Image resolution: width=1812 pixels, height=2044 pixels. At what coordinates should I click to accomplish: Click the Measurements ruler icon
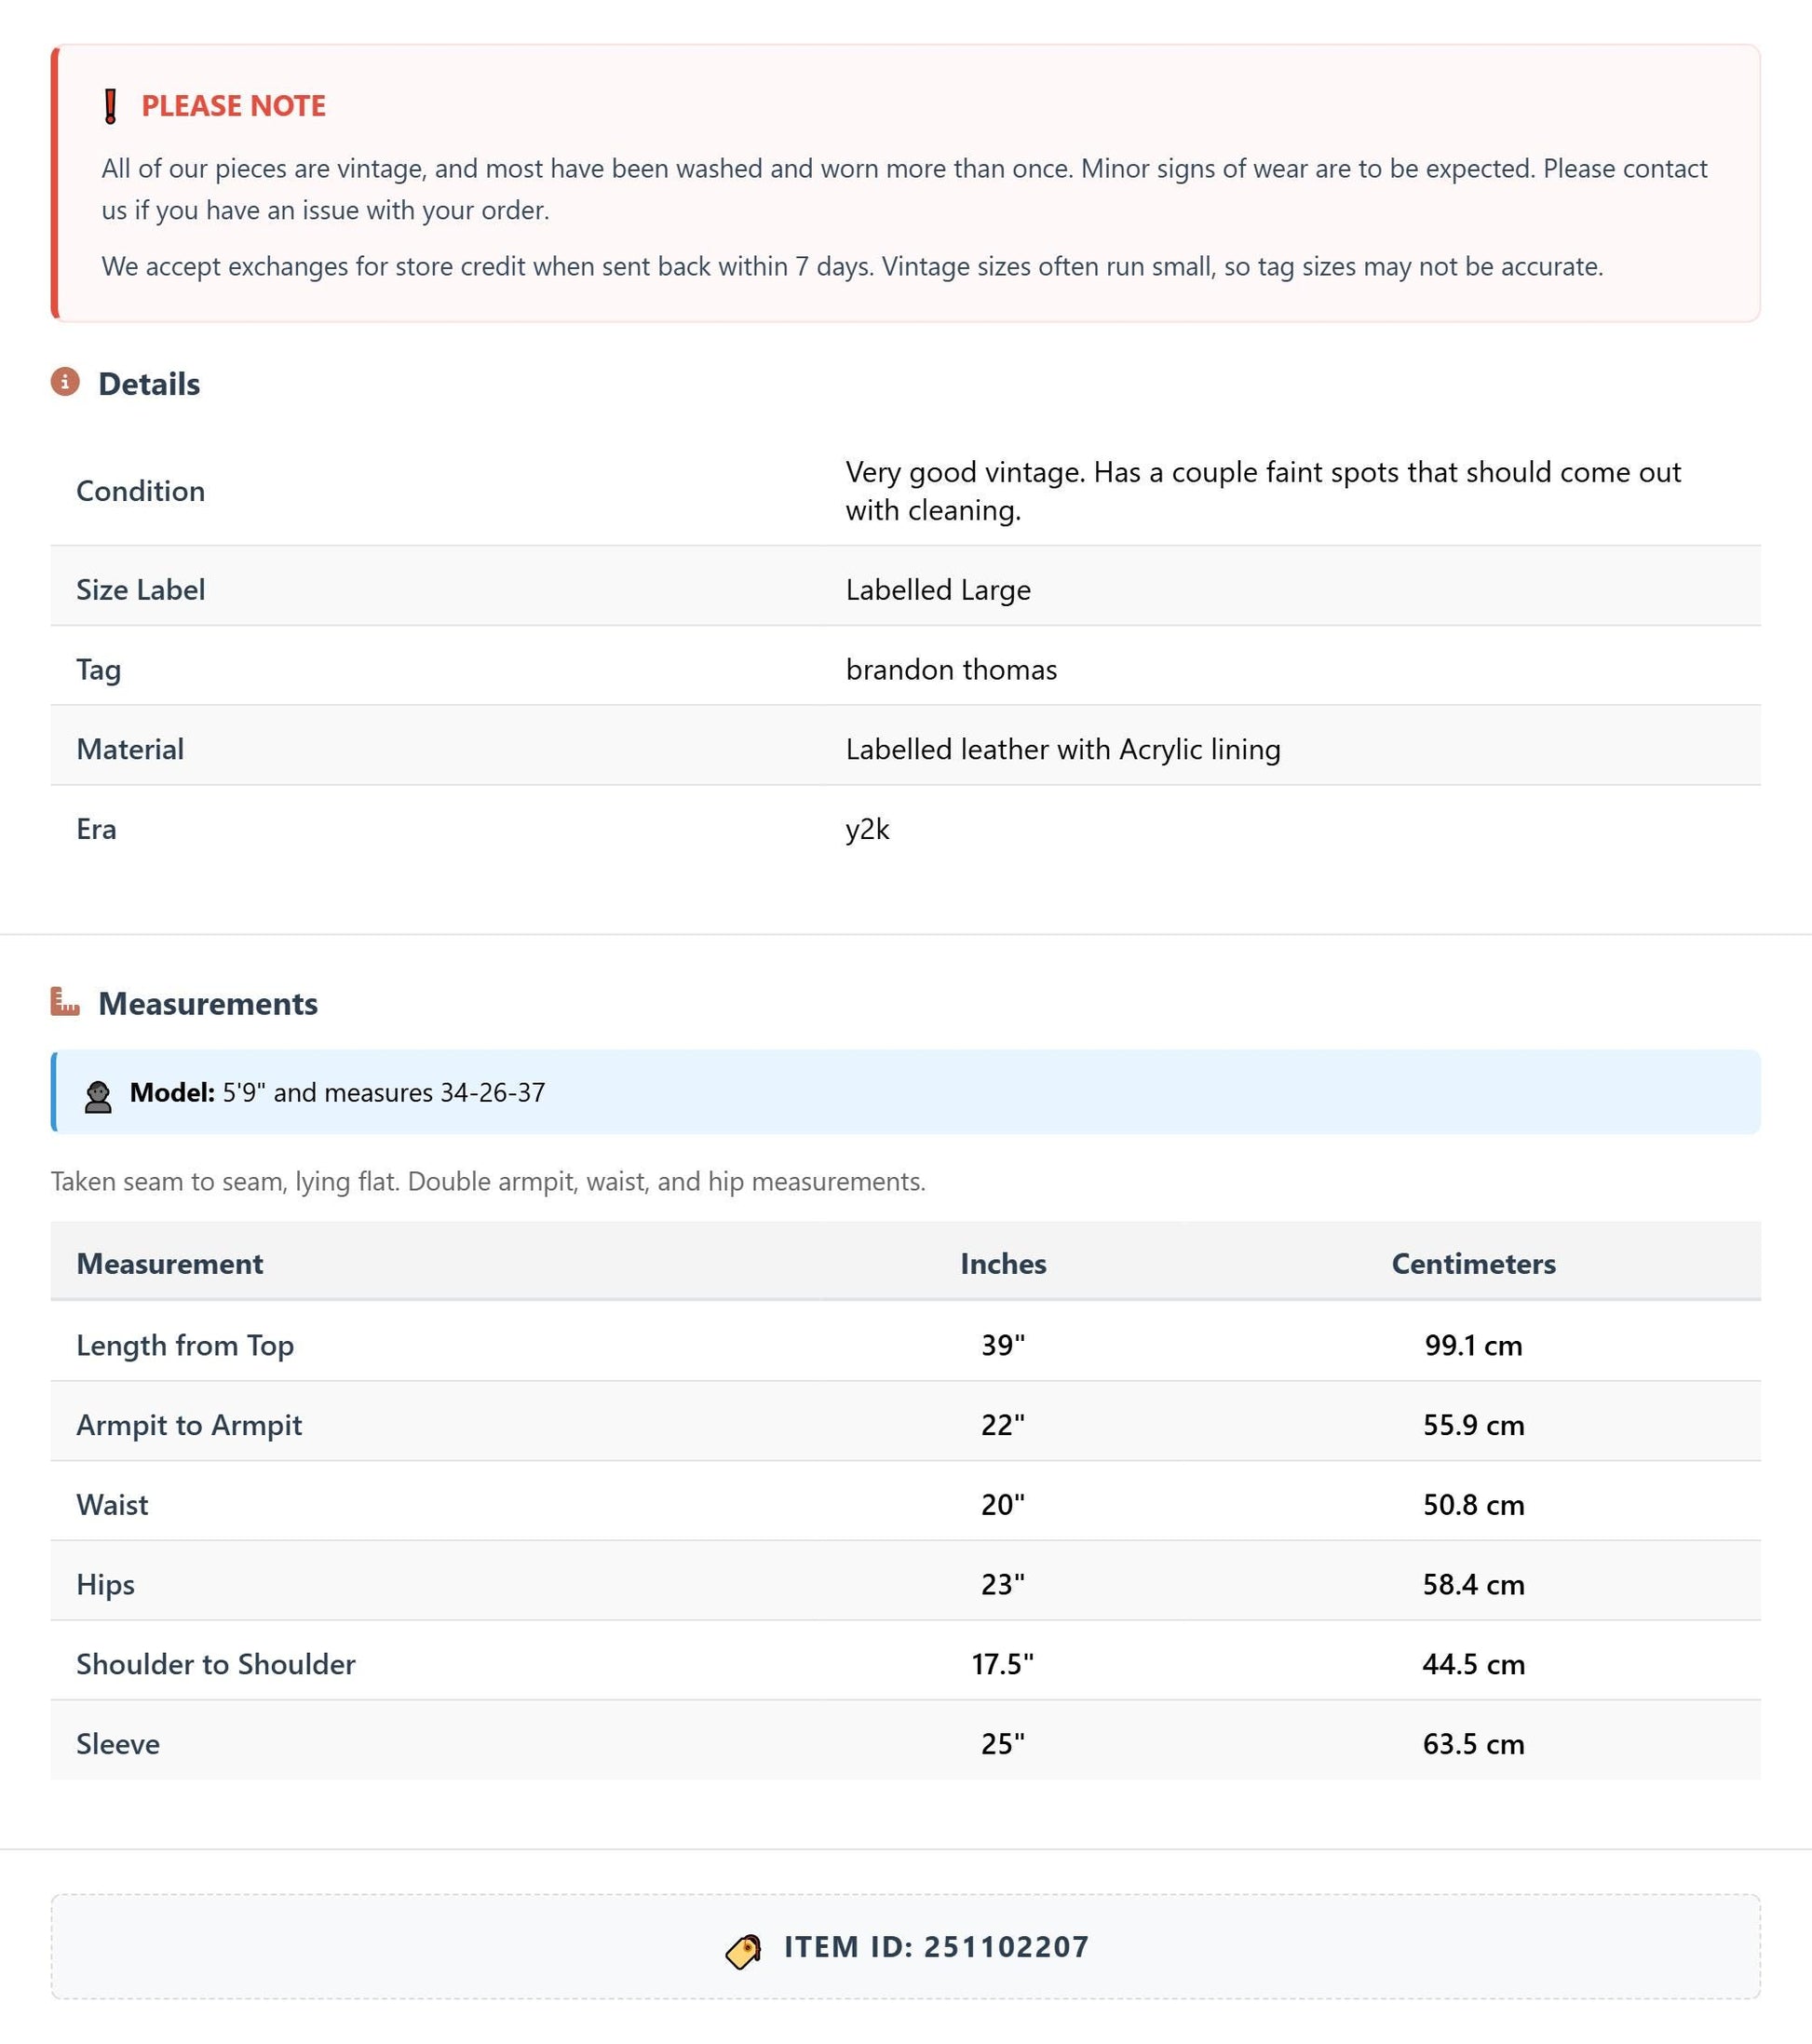tap(65, 1001)
